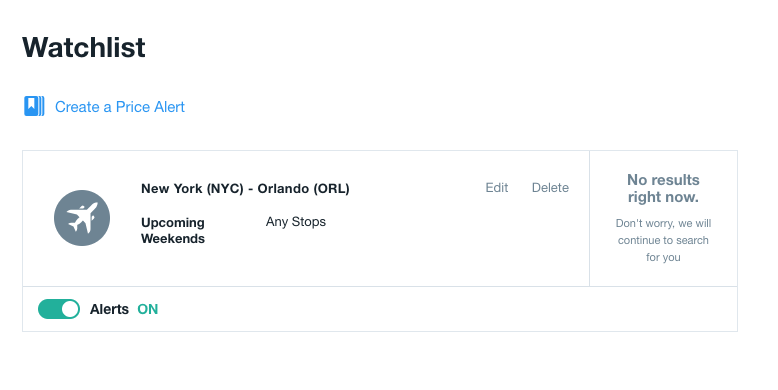Click the round airplane flight icon
The width and height of the screenshot is (778, 390).
pos(82,218)
